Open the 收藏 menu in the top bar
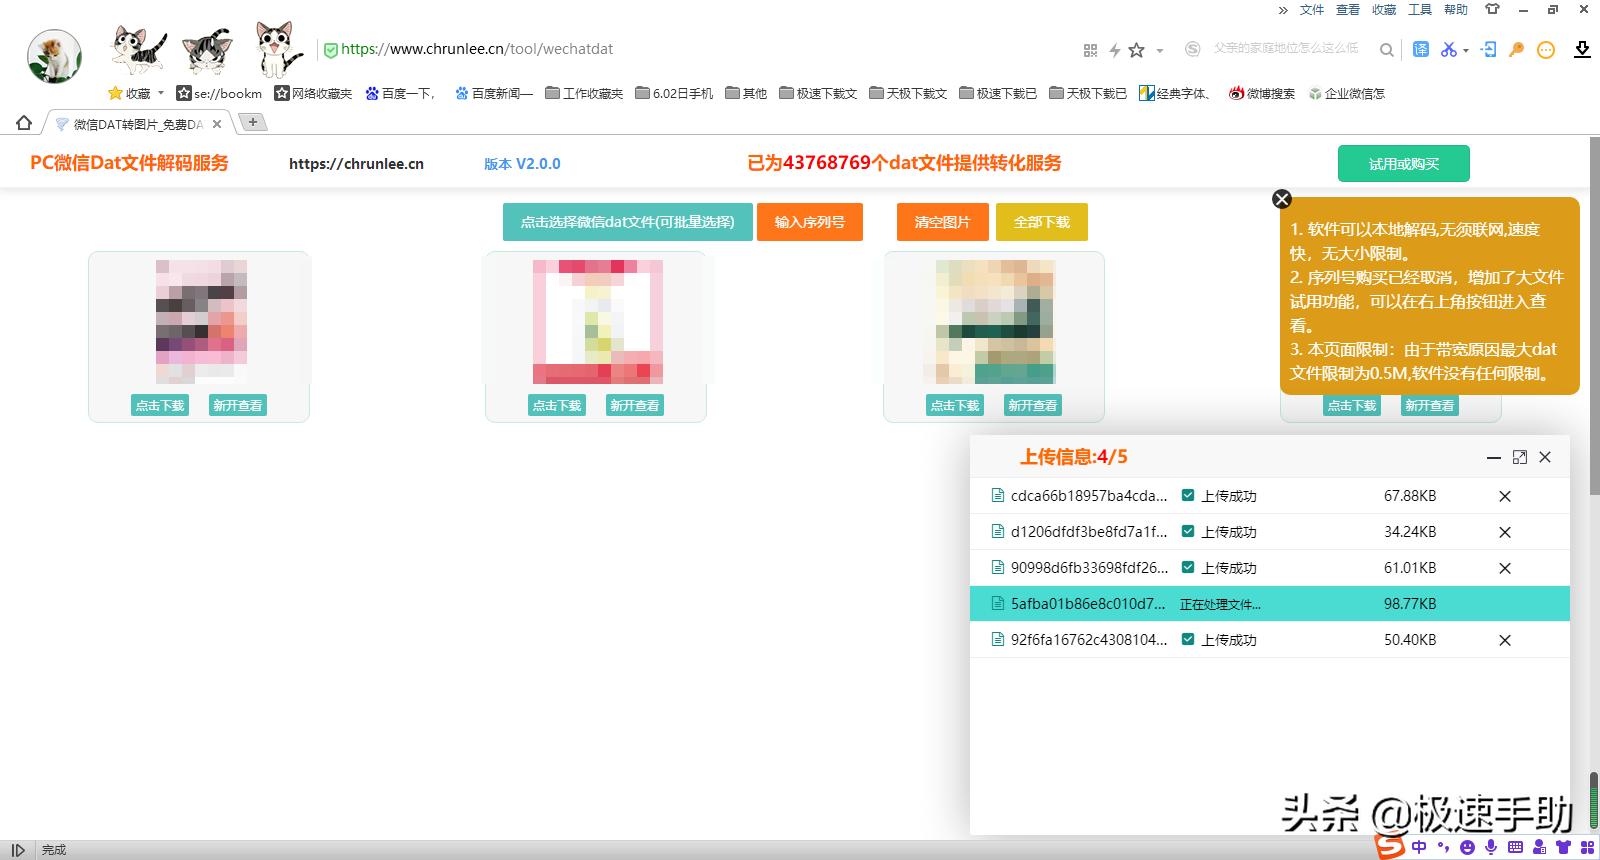 1384,10
